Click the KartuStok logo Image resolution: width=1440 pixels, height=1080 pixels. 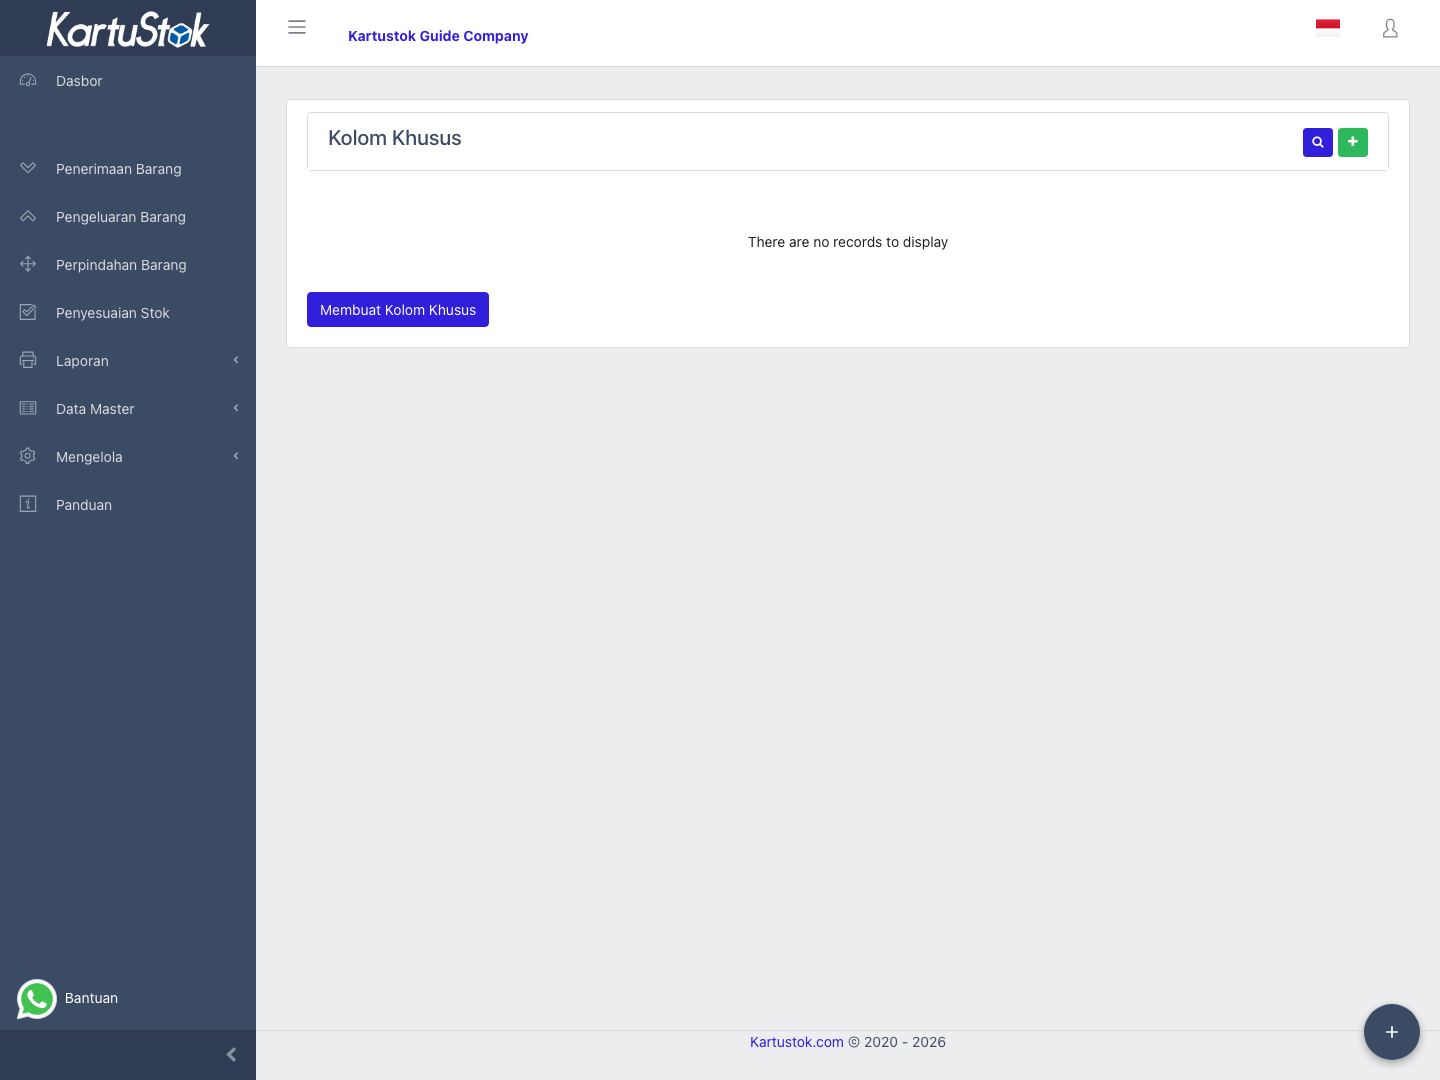(x=128, y=29)
